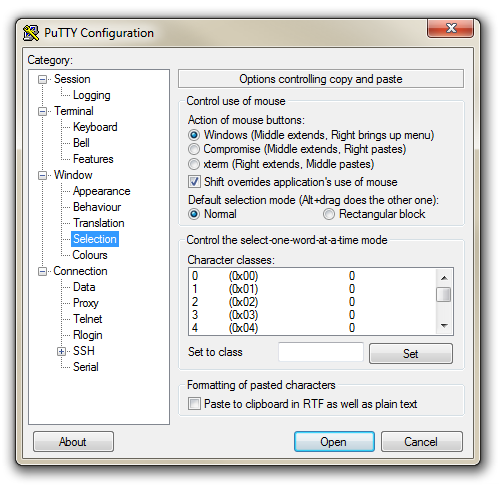Focus the Set to class input field
This screenshot has height=487, width=502.
coord(321,352)
